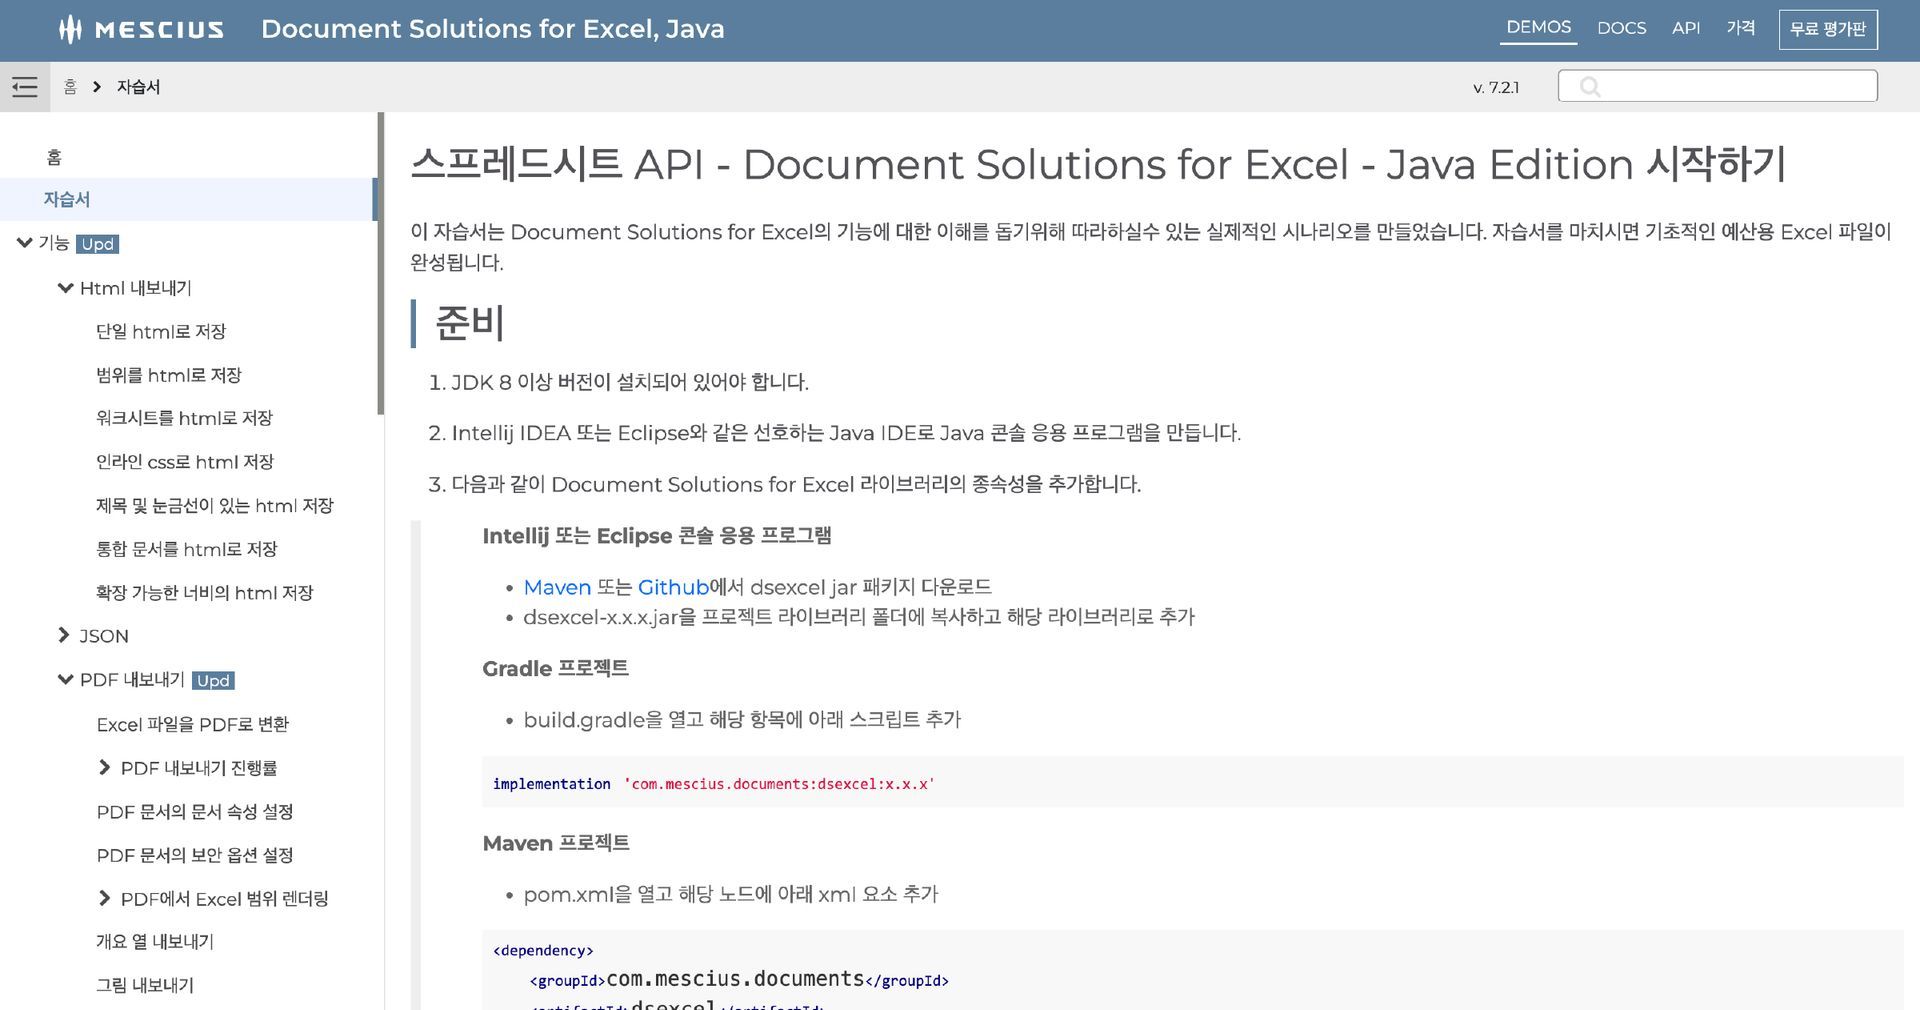Viewport: 1920px width, 1010px height.
Task: Open 제목 및 눈금선이 있는 html 저장
Action: point(215,506)
